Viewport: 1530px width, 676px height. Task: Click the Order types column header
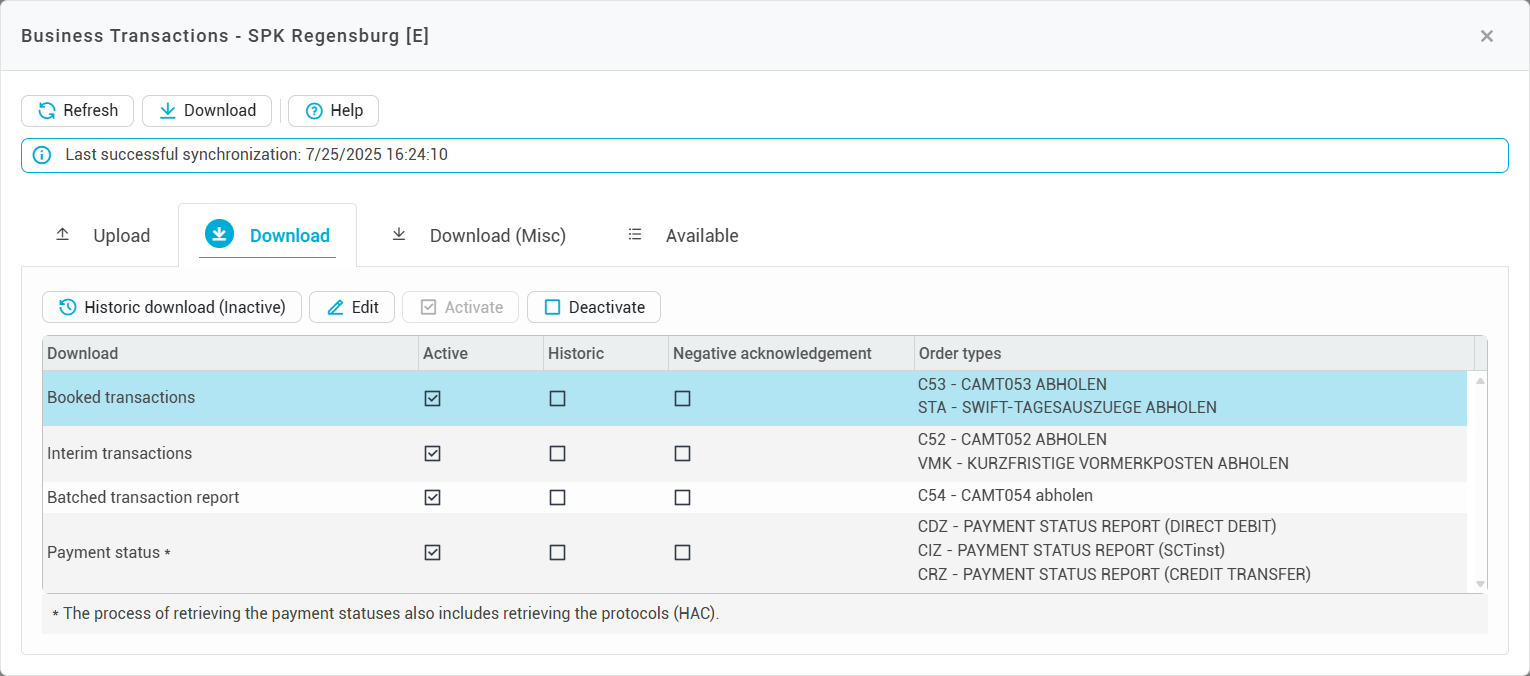[x=960, y=353]
